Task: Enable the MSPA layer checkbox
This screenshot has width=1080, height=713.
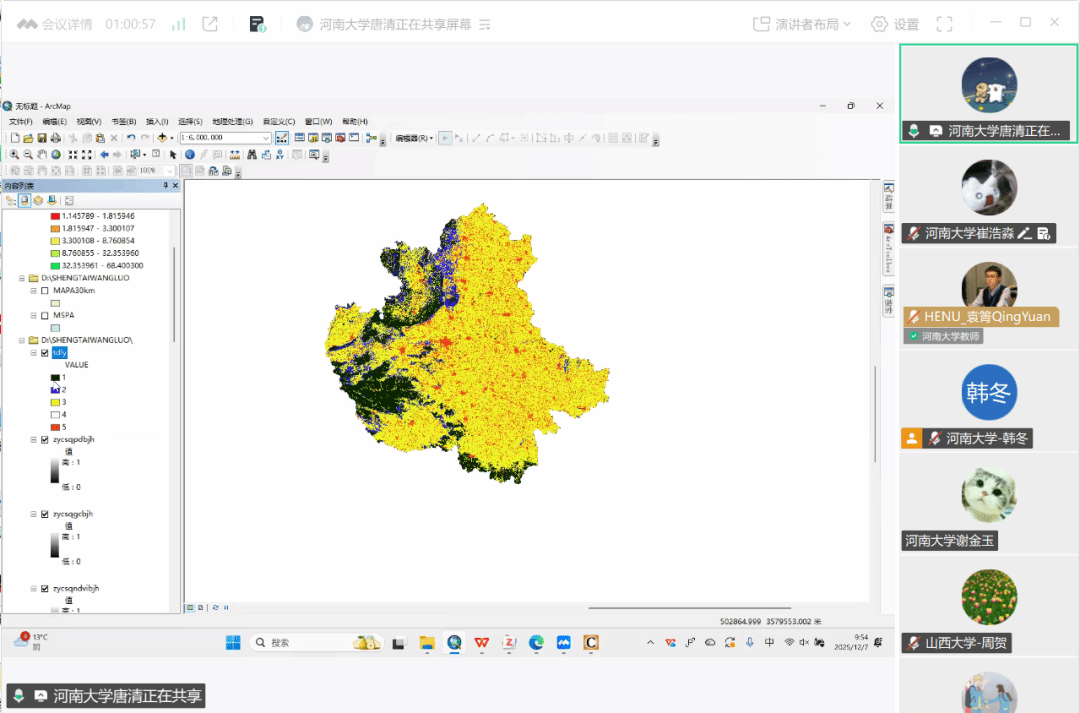Action: coord(44,315)
